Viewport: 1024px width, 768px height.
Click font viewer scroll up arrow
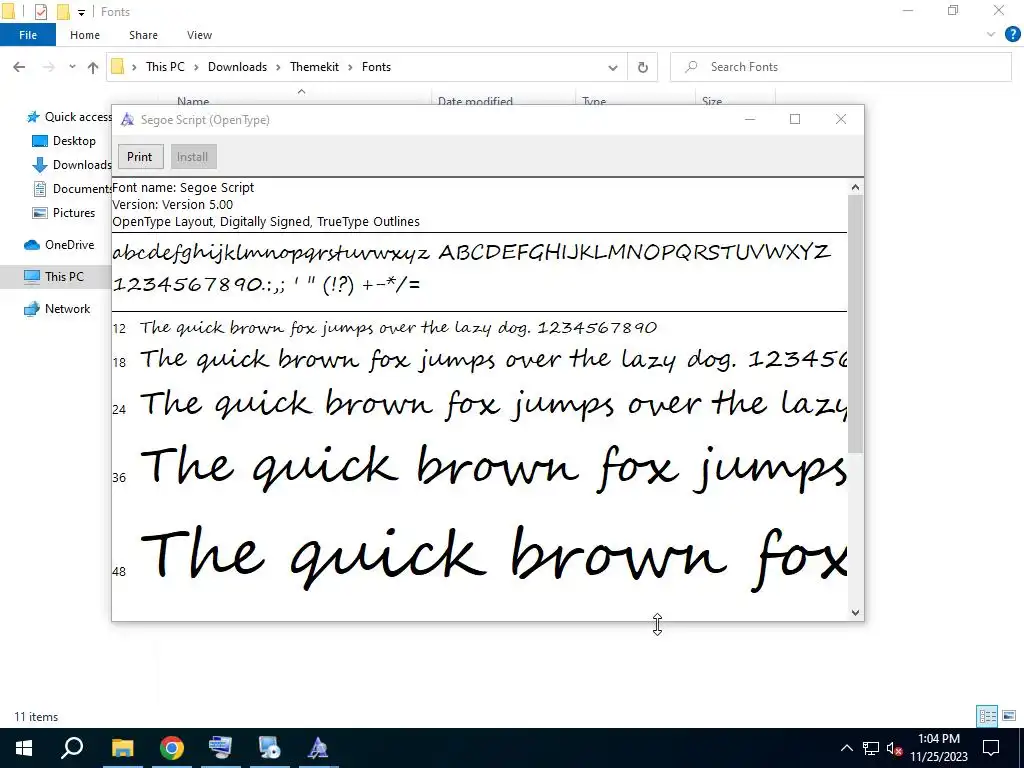tap(856, 187)
